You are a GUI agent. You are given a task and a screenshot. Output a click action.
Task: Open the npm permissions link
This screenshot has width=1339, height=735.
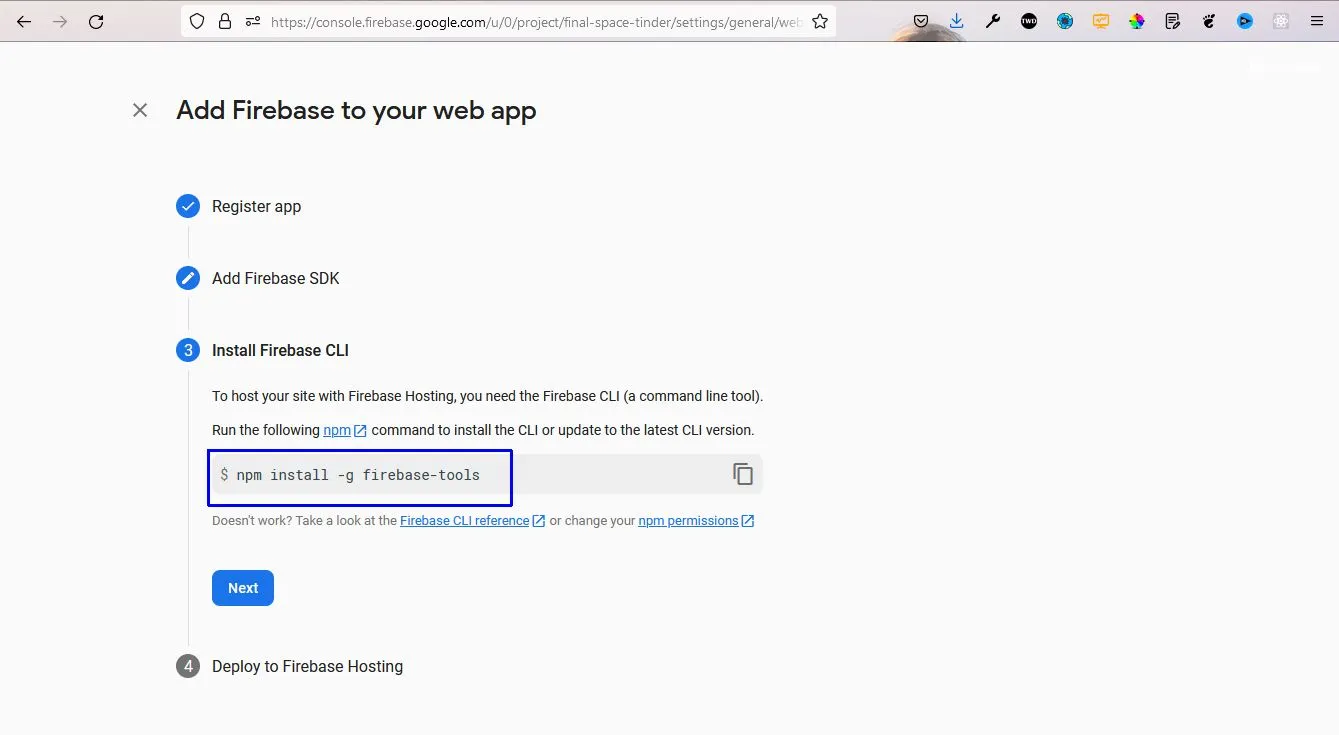[x=696, y=521]
